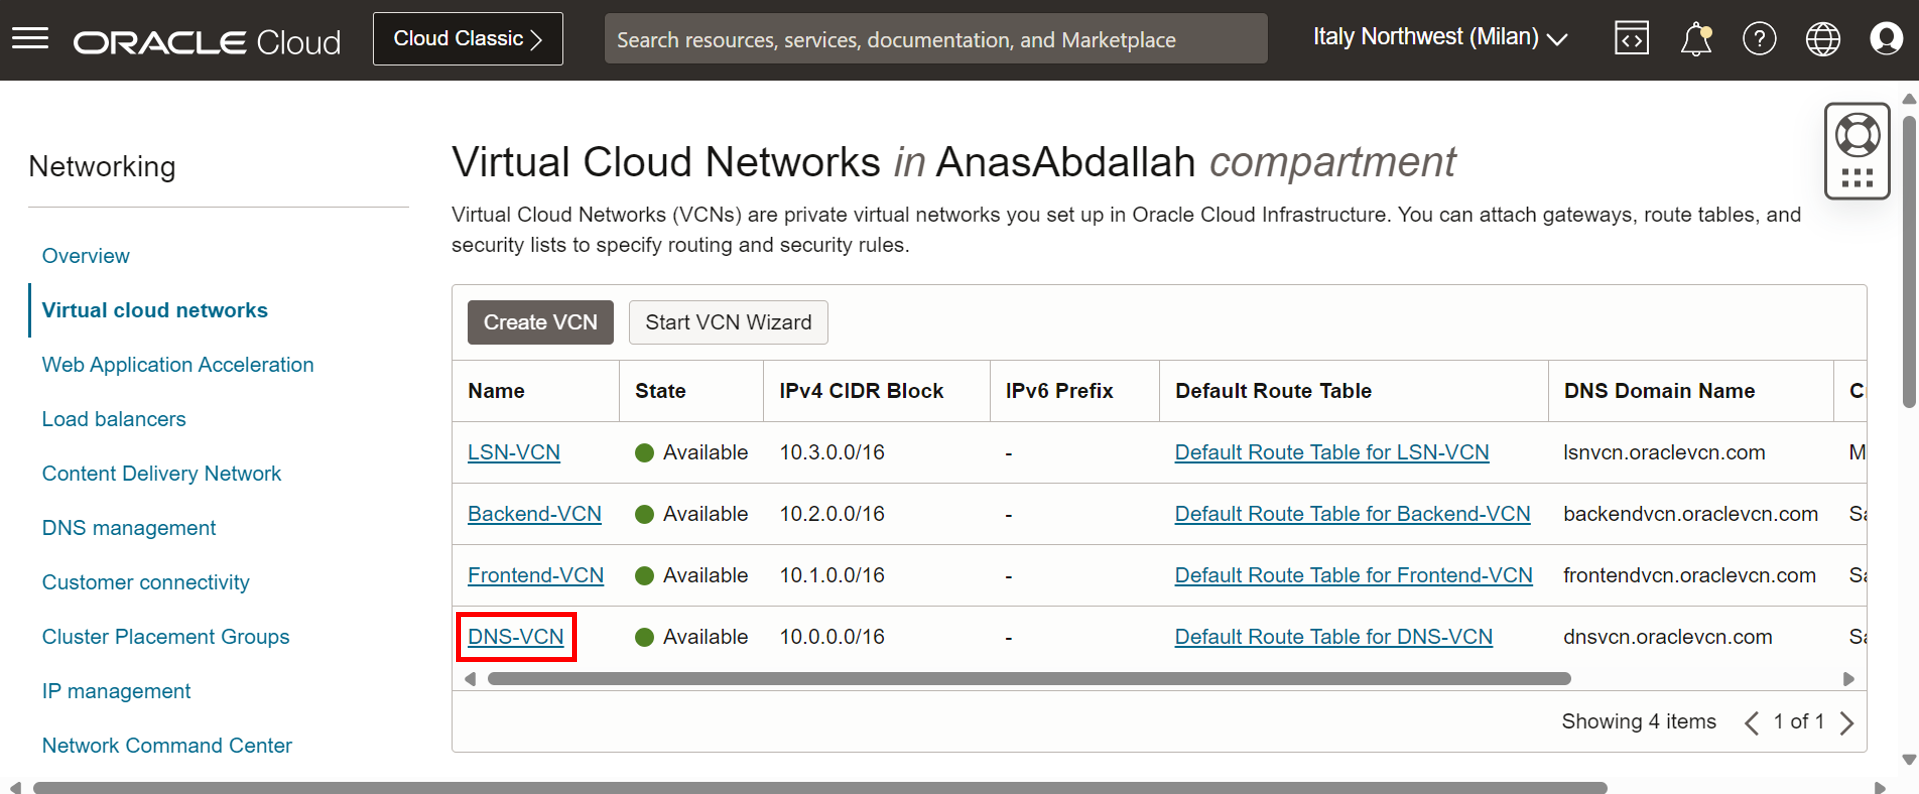Click the 10.3.0.0/16 CIDR cell

click(x=832, y=452)
